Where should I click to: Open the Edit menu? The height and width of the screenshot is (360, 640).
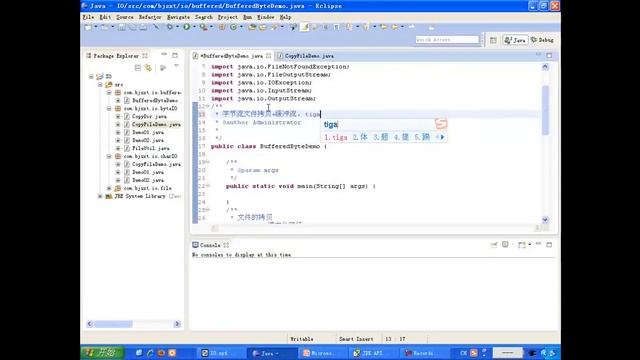click(105, 17)
